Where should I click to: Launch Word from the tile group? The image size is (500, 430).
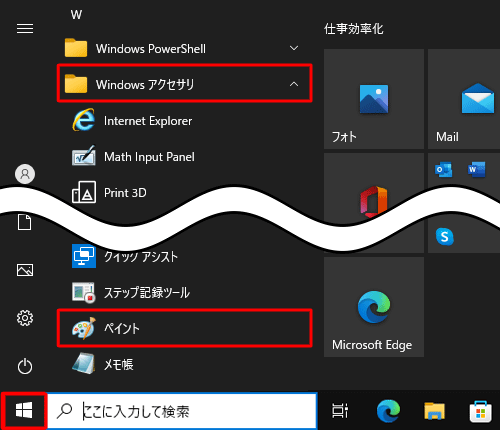click(477, 169)
